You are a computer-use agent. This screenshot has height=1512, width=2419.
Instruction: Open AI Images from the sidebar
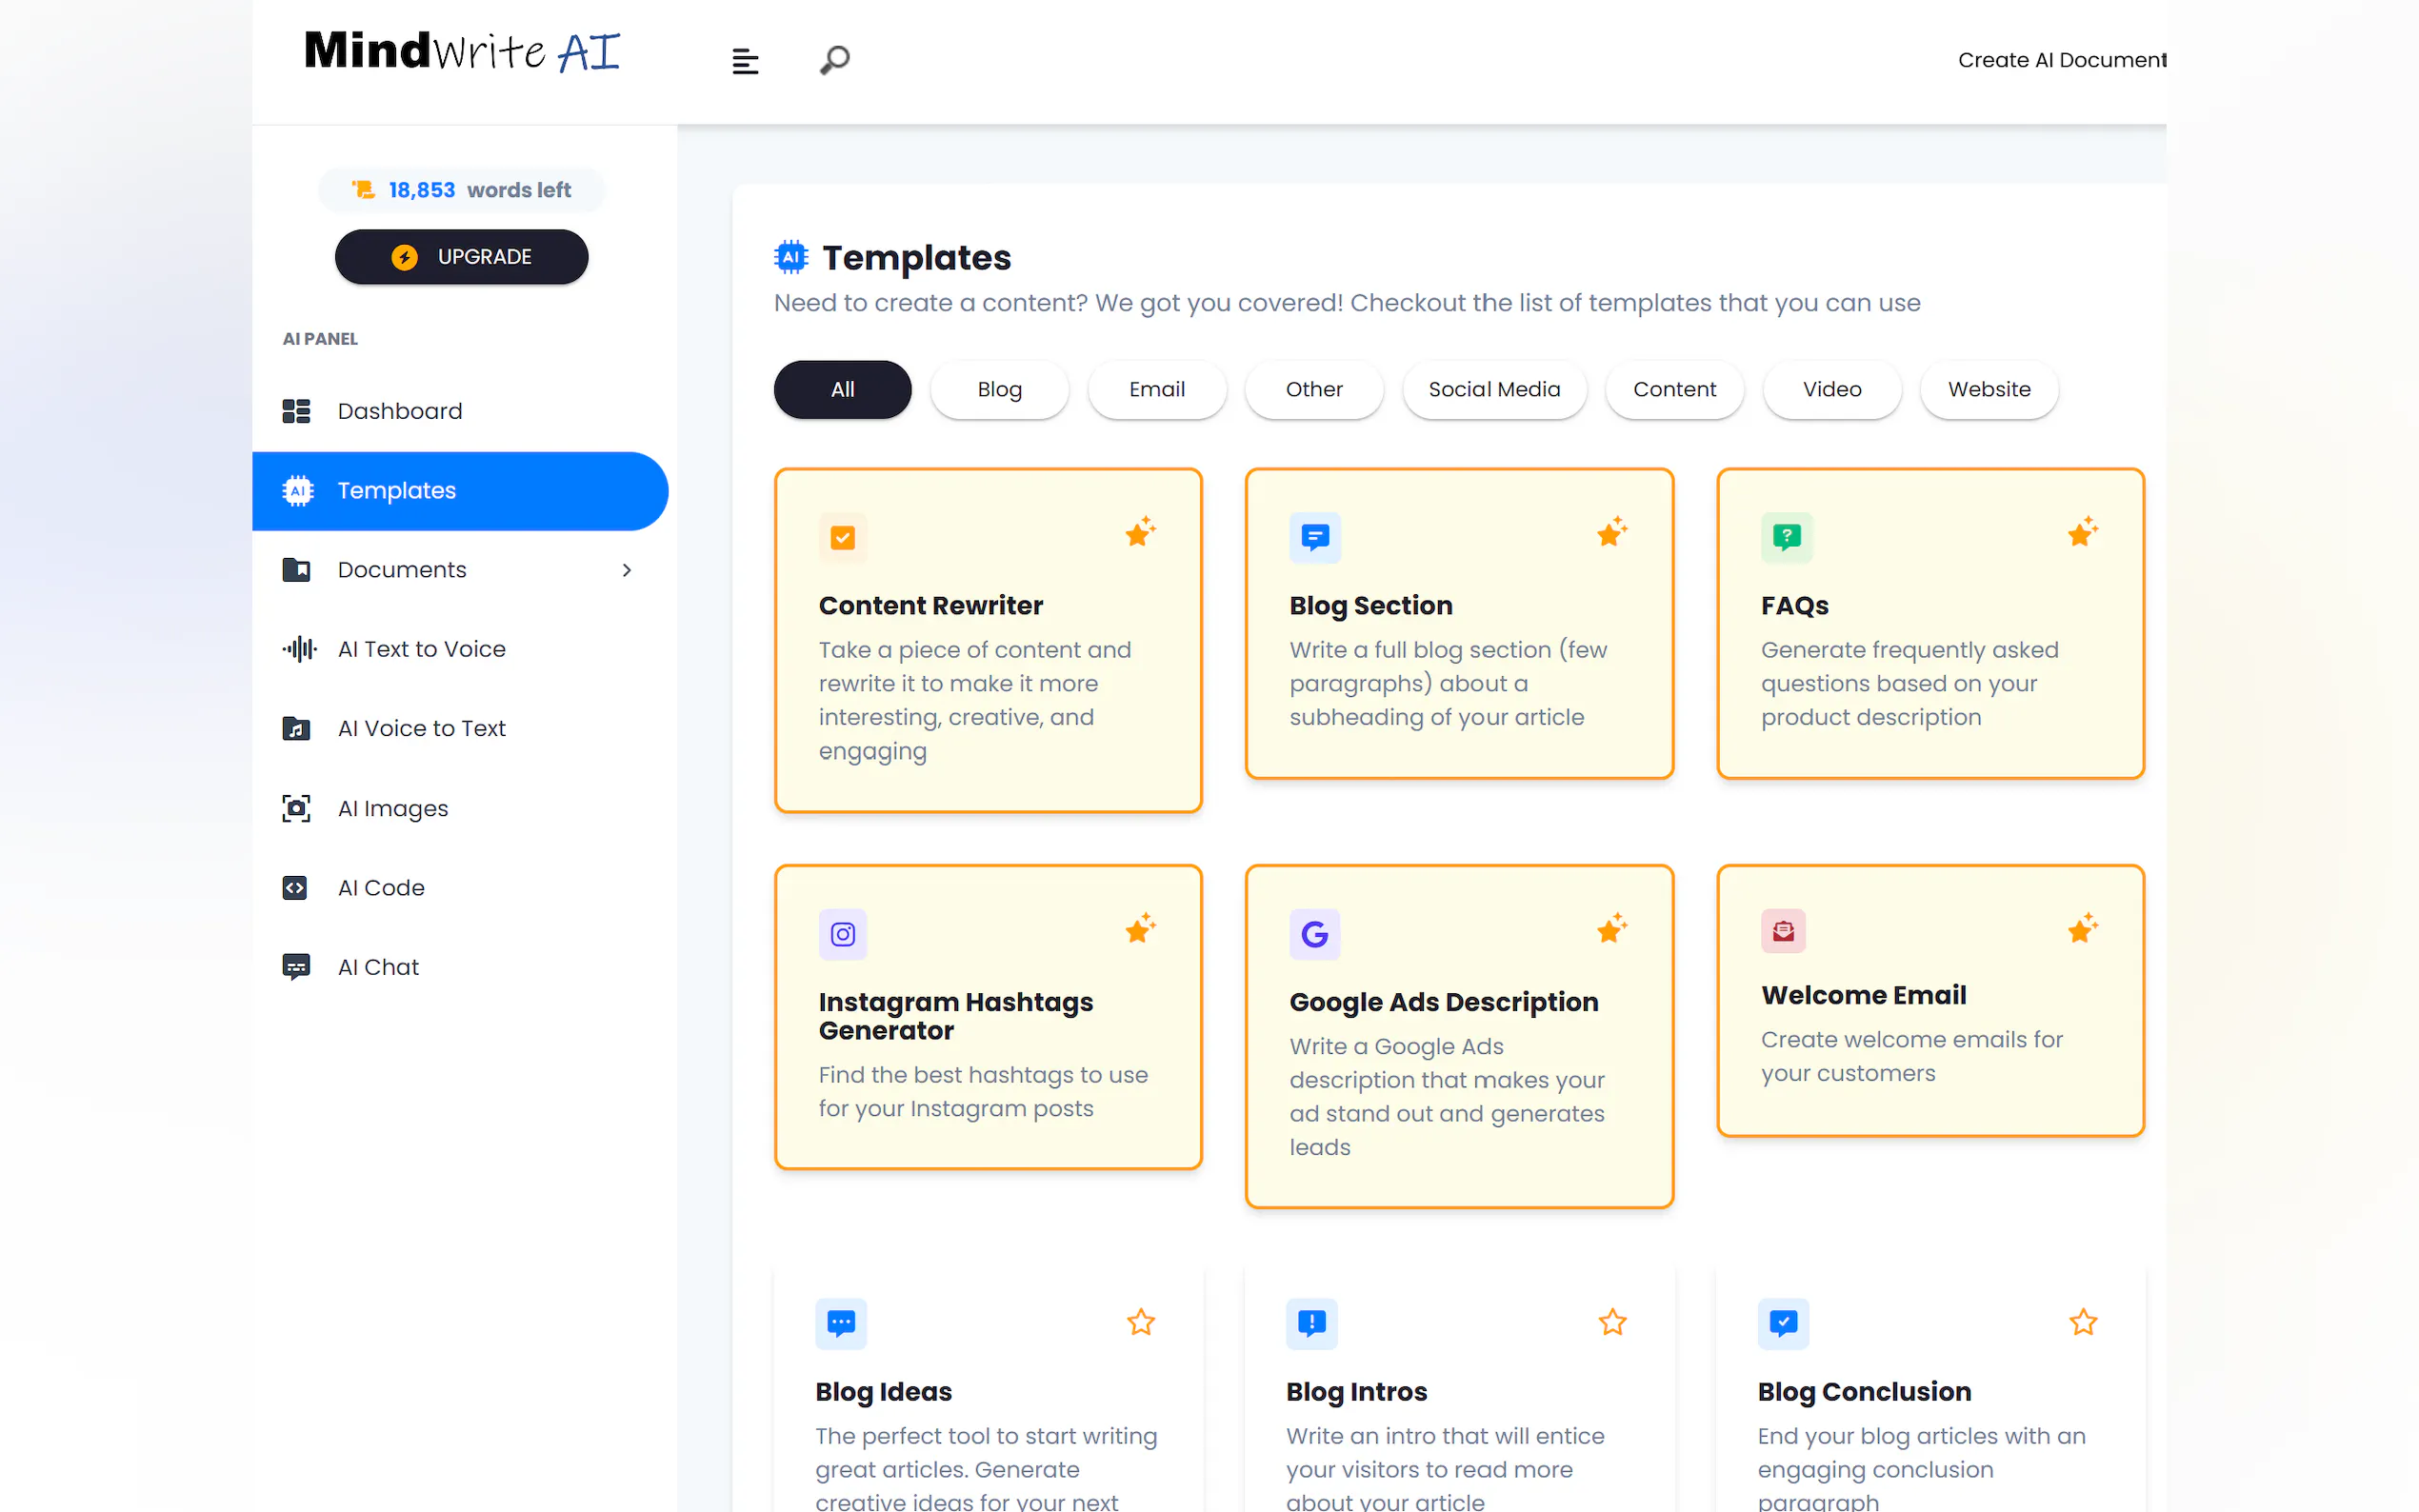[392, 808]
